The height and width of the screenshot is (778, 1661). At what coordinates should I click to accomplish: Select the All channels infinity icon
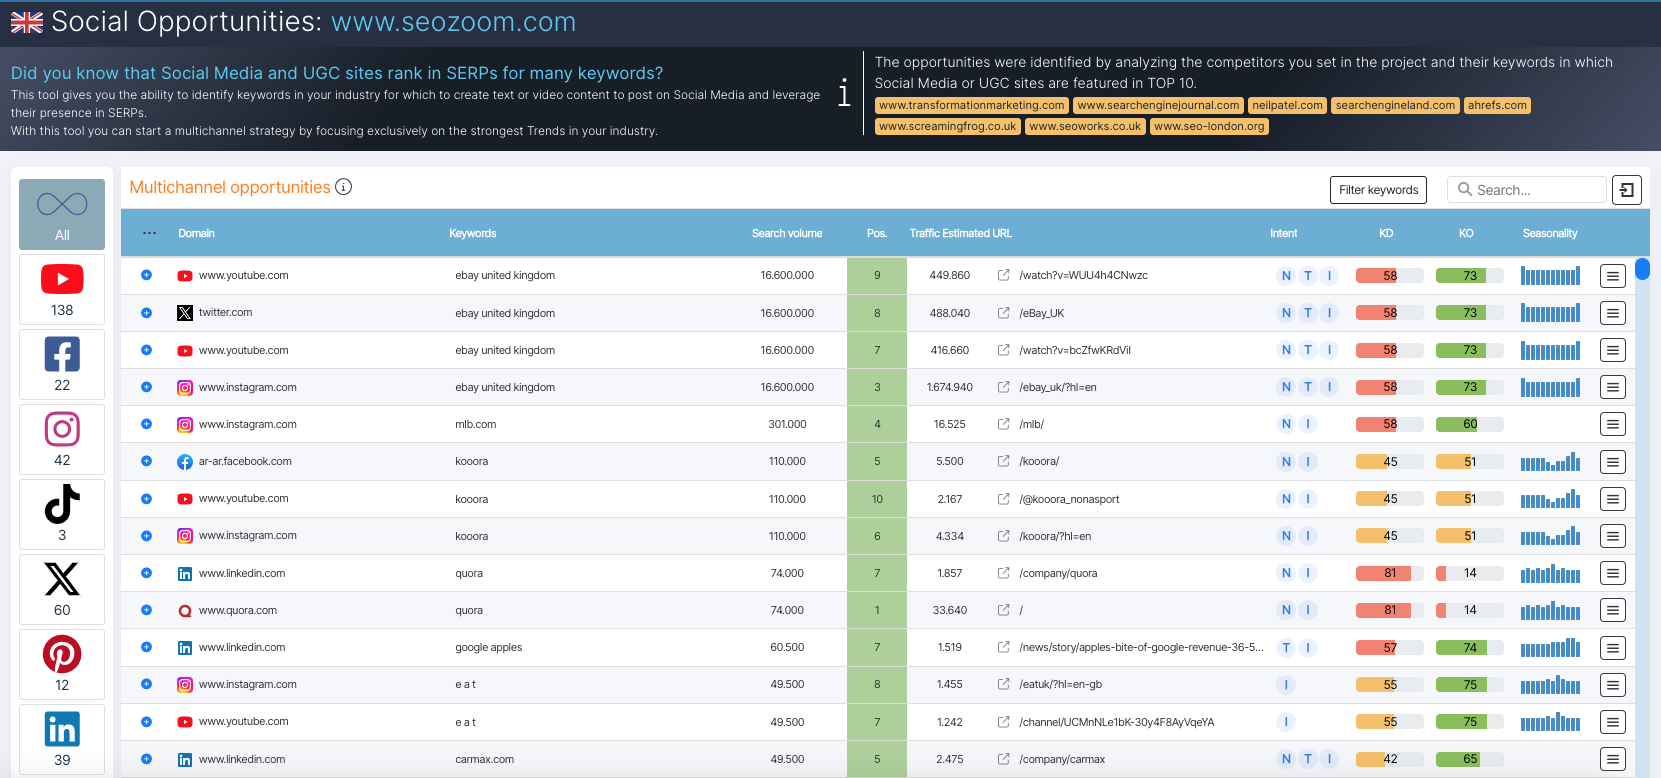coord(62,205)
